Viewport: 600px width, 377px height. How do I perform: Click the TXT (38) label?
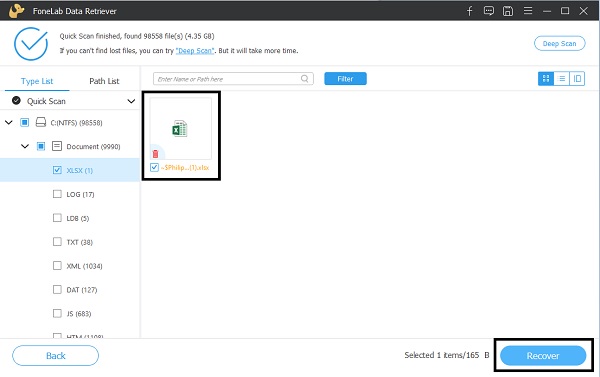click(80, 242)
